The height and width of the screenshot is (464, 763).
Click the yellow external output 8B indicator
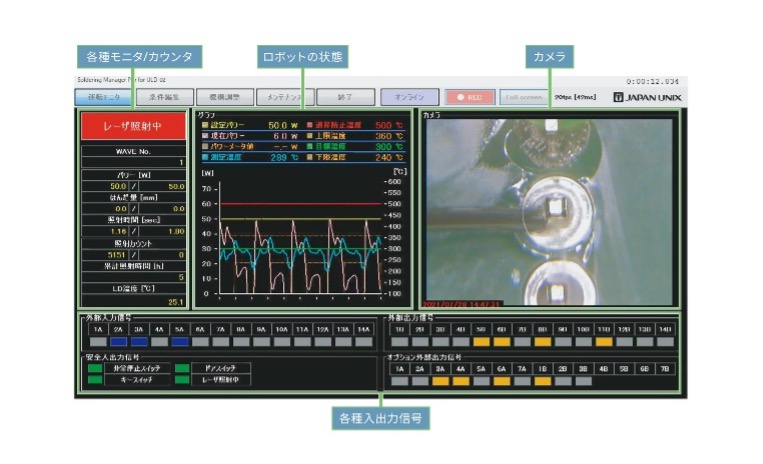click(x=543, y=342)
